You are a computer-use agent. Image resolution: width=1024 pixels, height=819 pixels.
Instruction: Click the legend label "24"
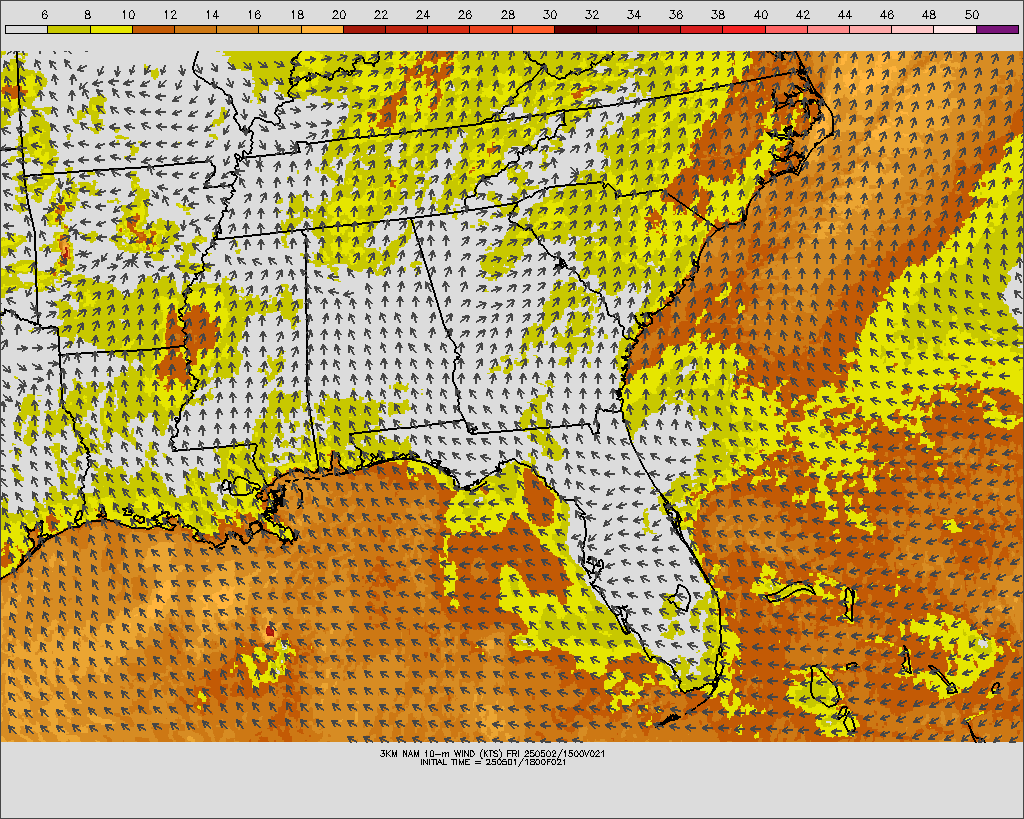click(423, 15)
